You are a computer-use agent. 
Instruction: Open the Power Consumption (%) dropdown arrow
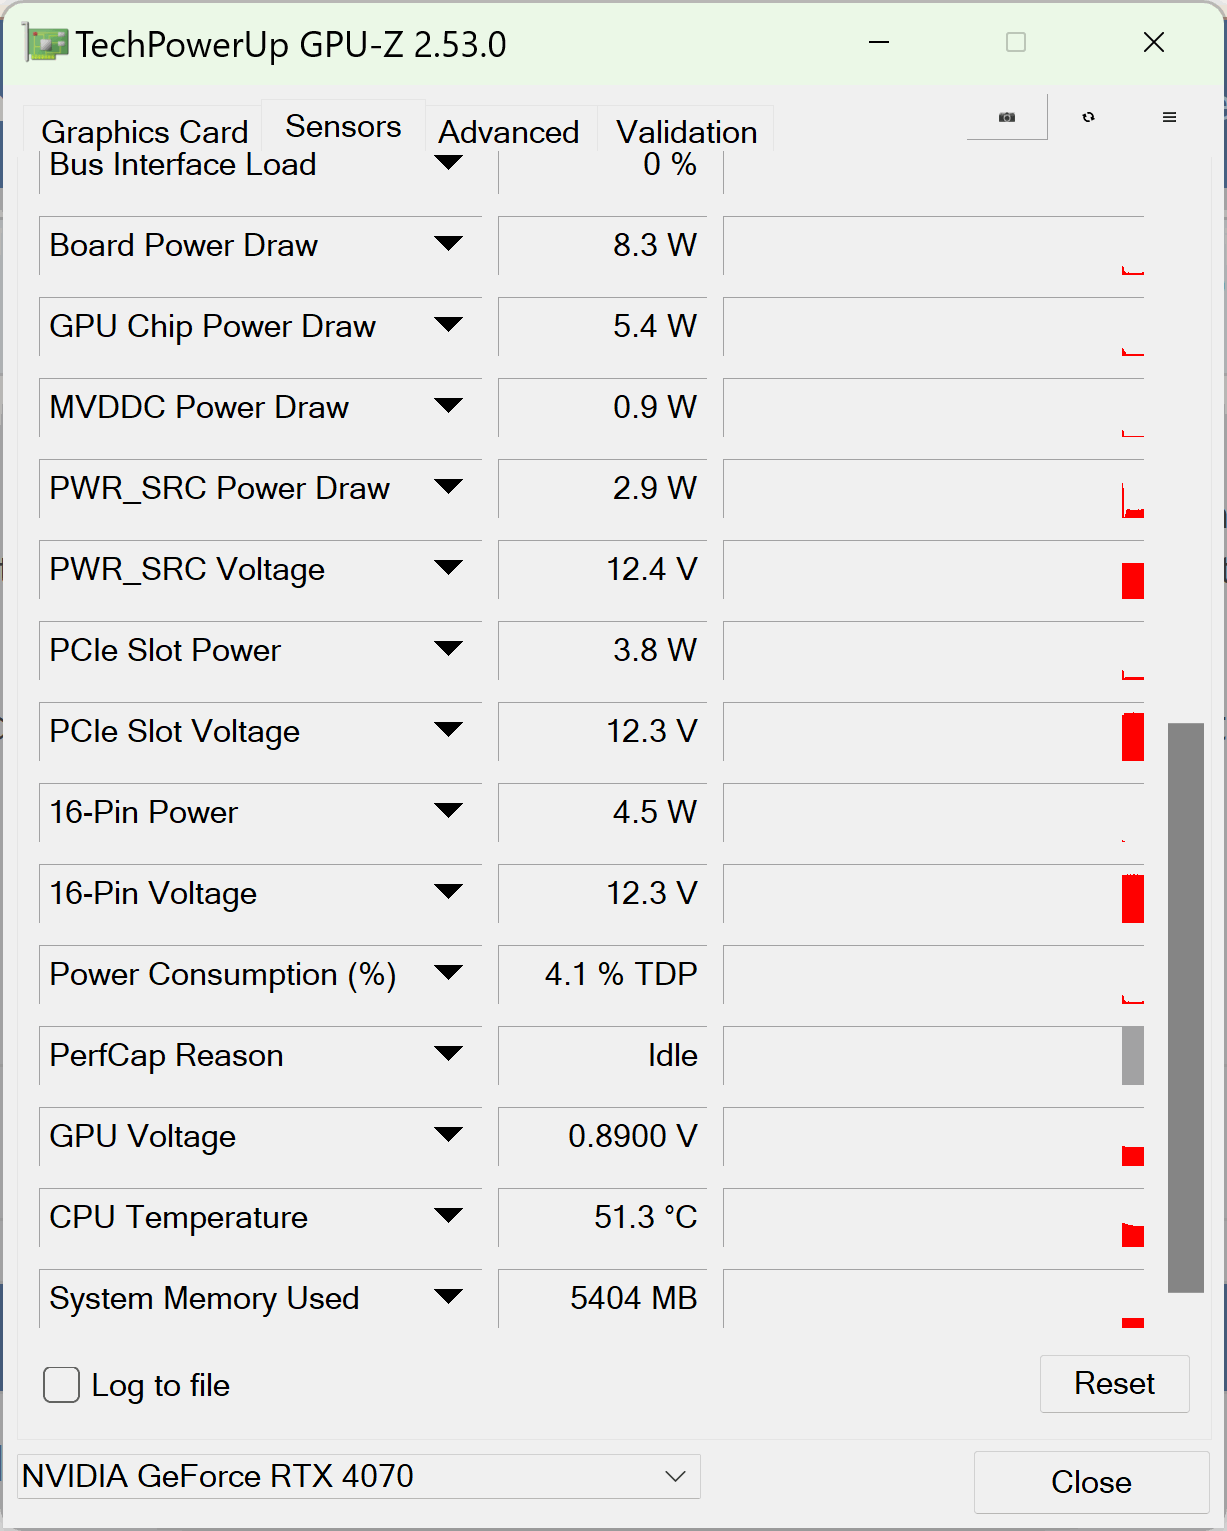449,973
